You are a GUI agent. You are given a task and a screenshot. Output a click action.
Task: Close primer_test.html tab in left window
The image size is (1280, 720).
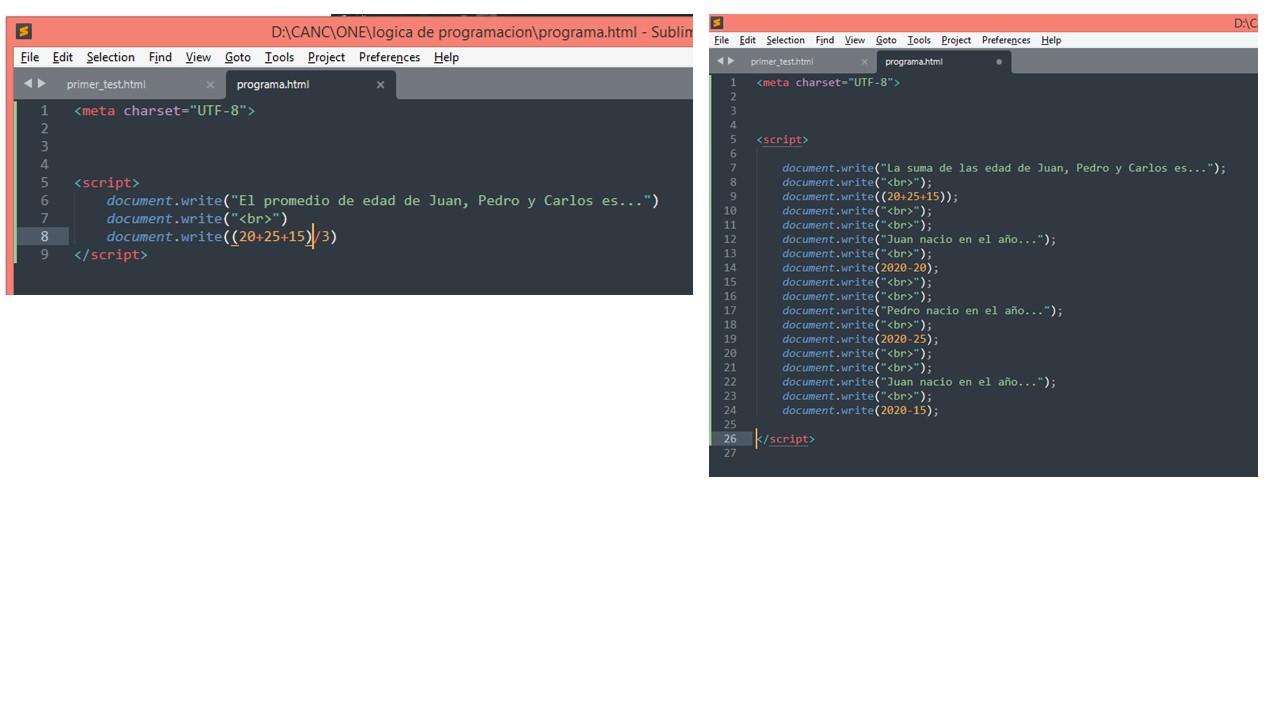[x=210, y=85]
